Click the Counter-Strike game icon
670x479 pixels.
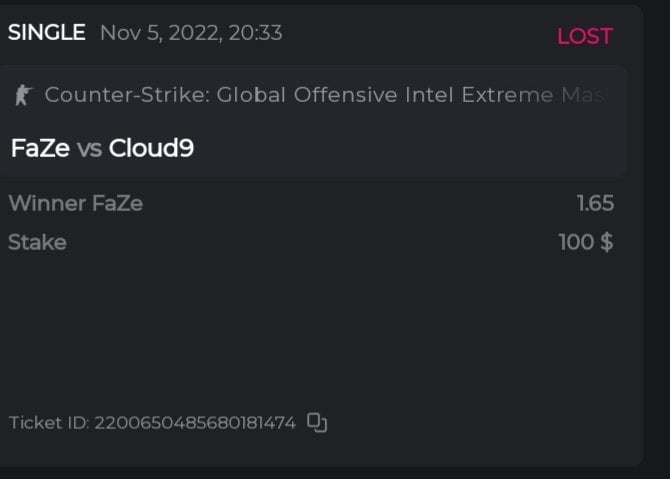pyautogui.click(x=23, y=95)
